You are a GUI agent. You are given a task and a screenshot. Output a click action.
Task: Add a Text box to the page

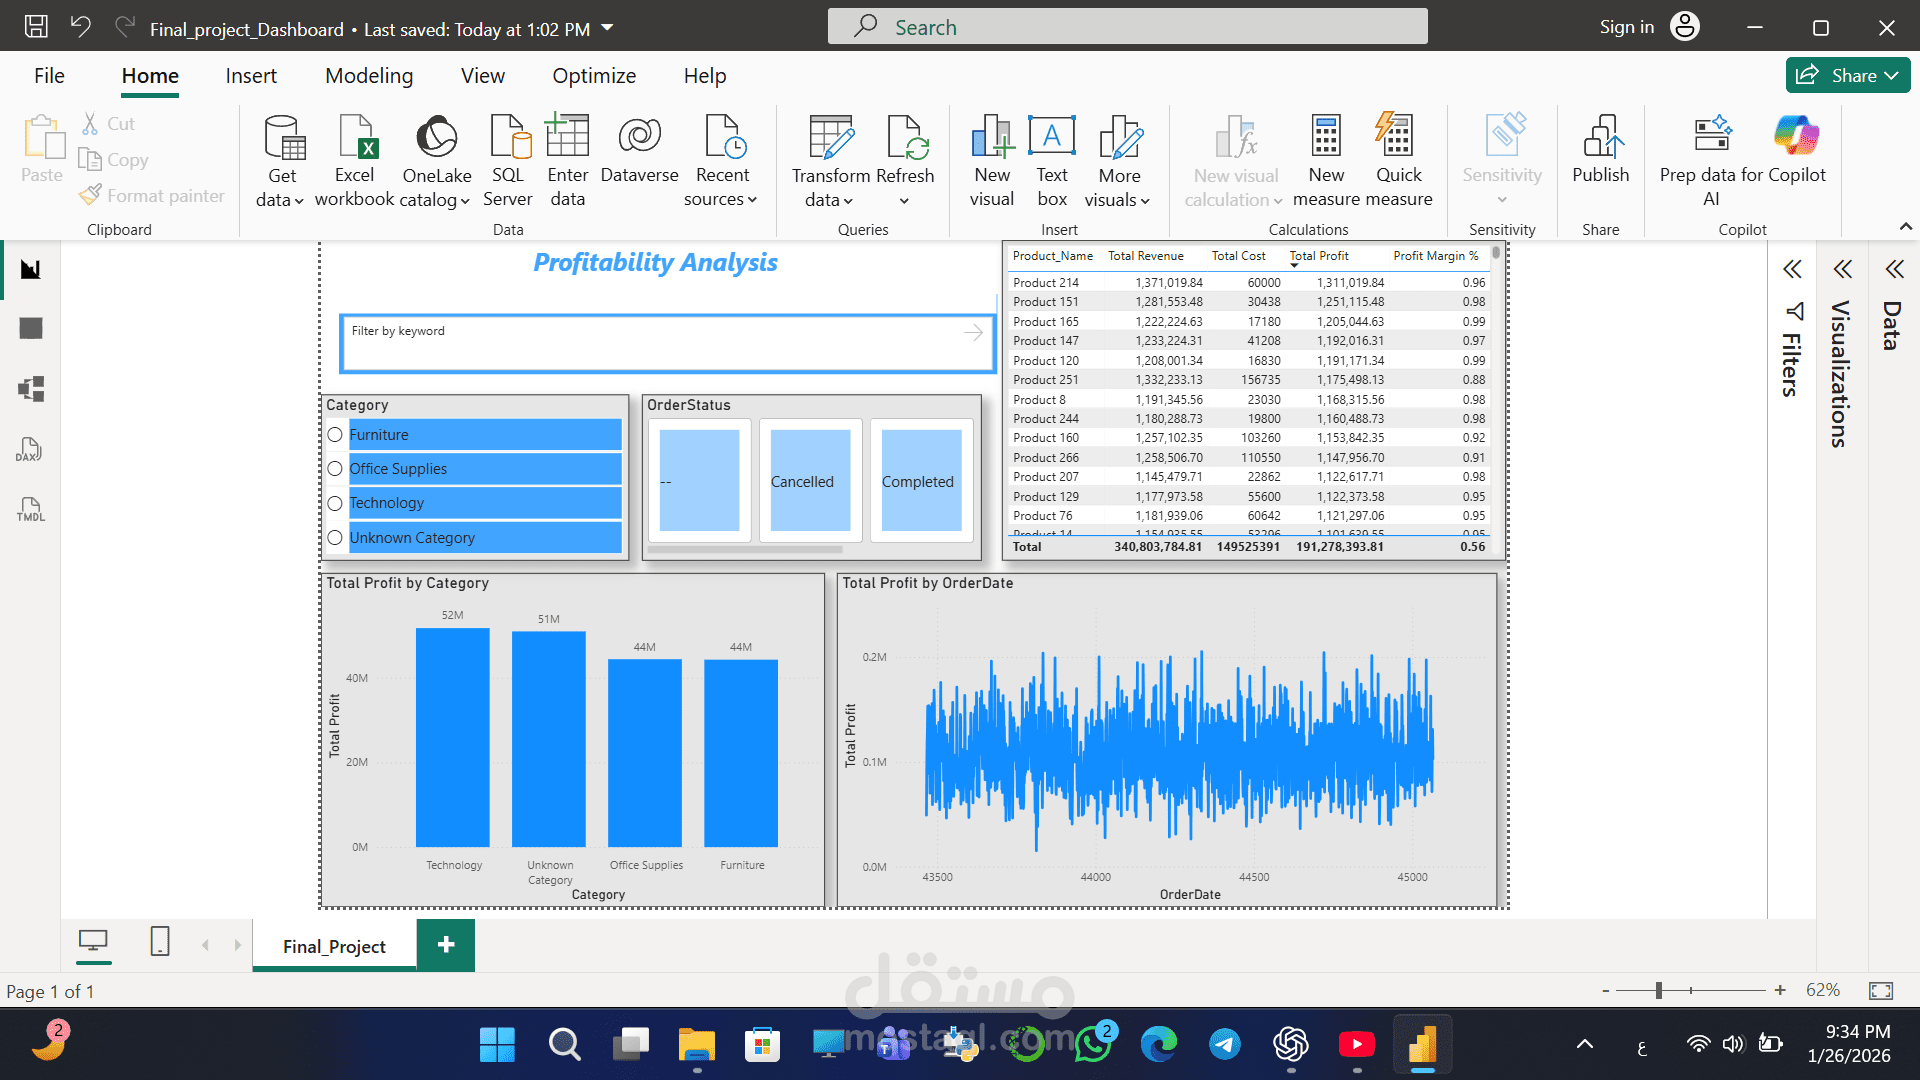(x=1052, y=160)
